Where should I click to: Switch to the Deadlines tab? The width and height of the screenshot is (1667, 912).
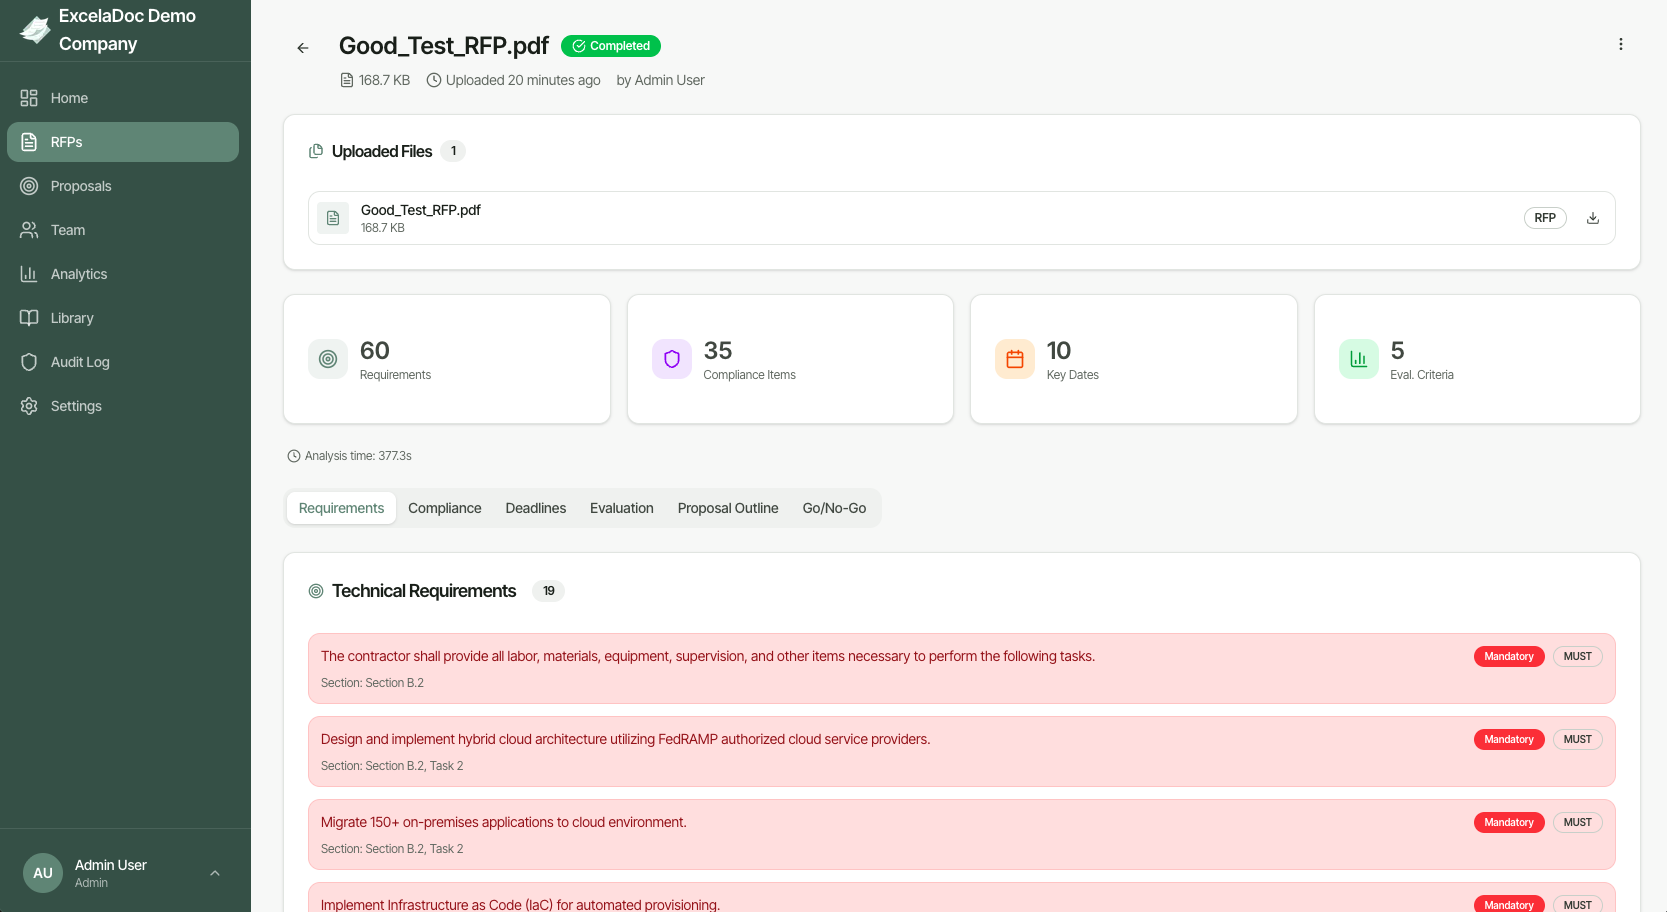click(536, 508)
